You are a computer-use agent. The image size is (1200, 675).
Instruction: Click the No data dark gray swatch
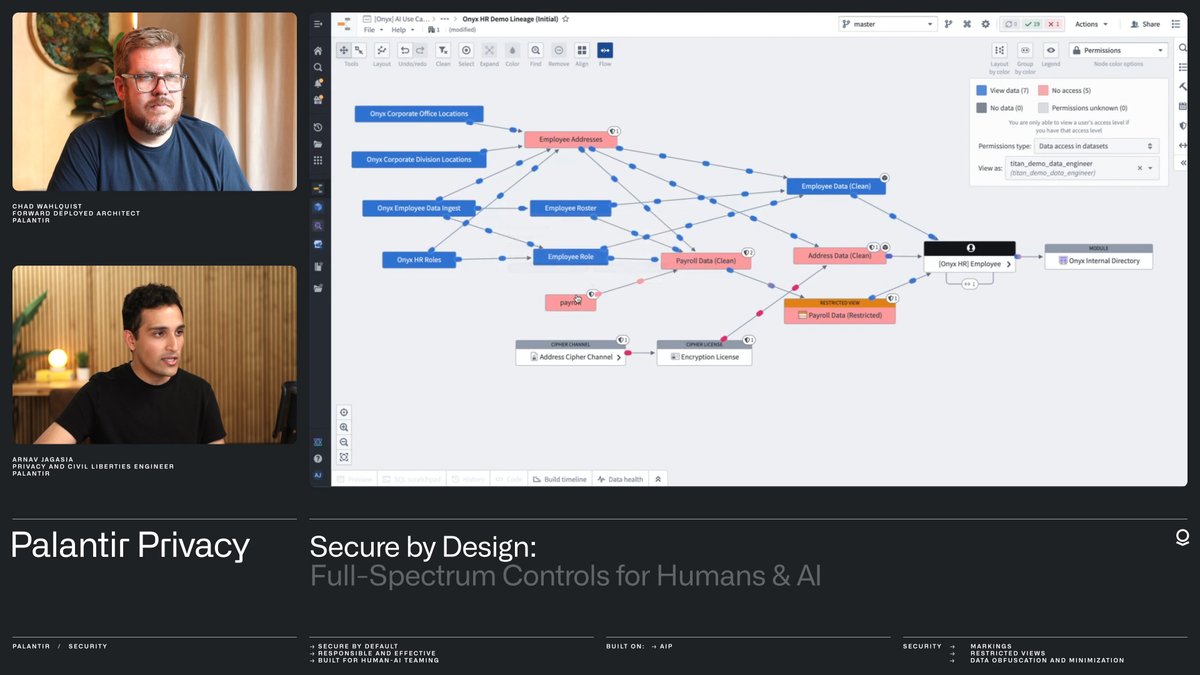pyautogui.click(x=982, y=108)
